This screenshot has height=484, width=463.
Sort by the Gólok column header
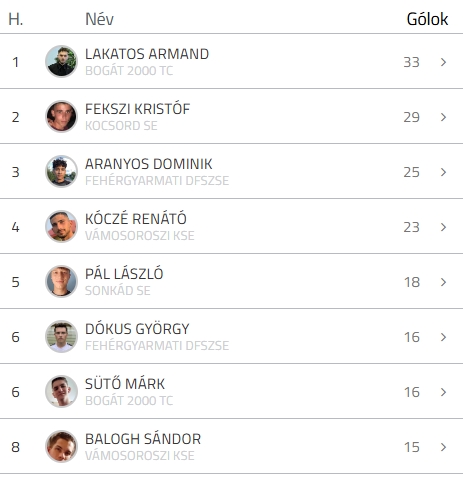pyautogui.click(x=427, y=19)
